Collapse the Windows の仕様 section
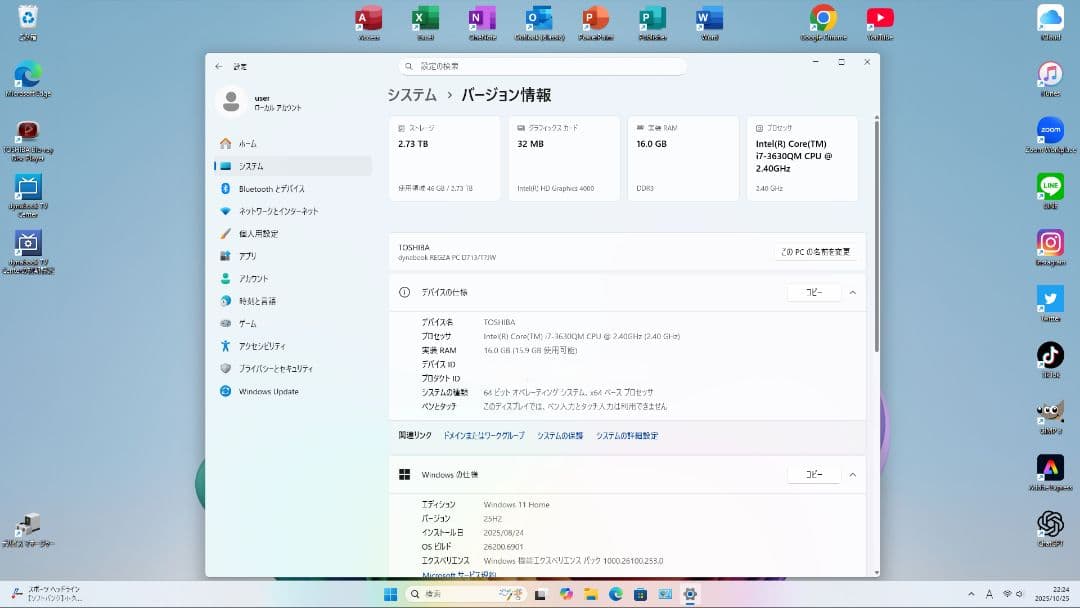 (x=851, y=474)
